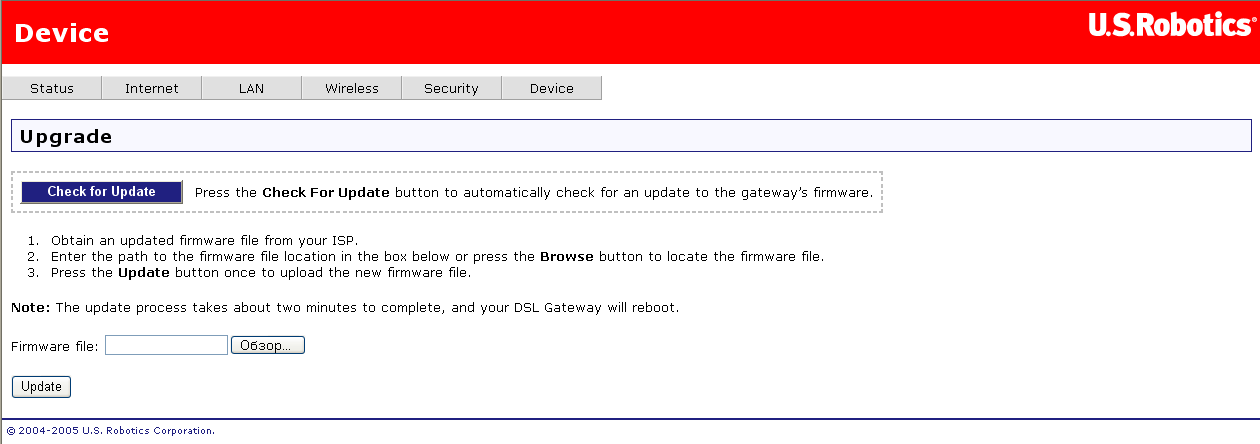This screenshot has width=1260, height=444.
Task: Open the Security tab
Action: coord(451,88)
